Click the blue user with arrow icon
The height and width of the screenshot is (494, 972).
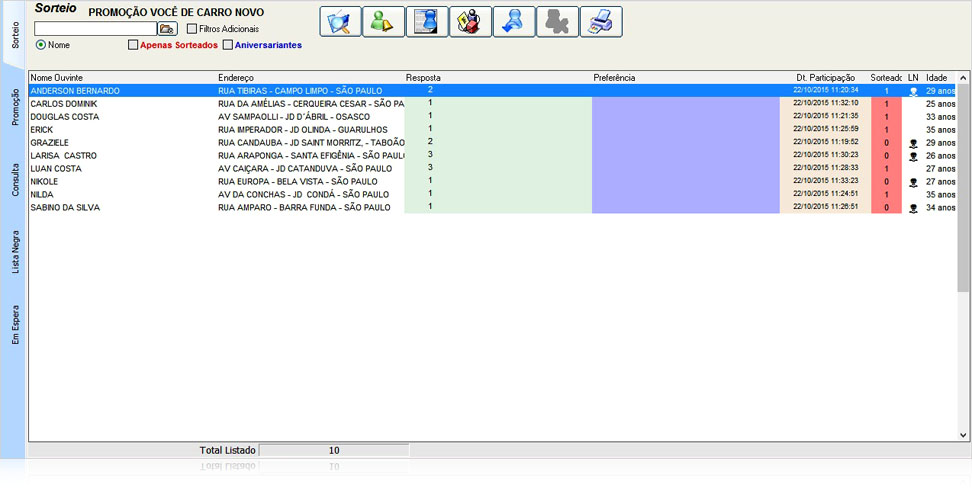(514, 22)
